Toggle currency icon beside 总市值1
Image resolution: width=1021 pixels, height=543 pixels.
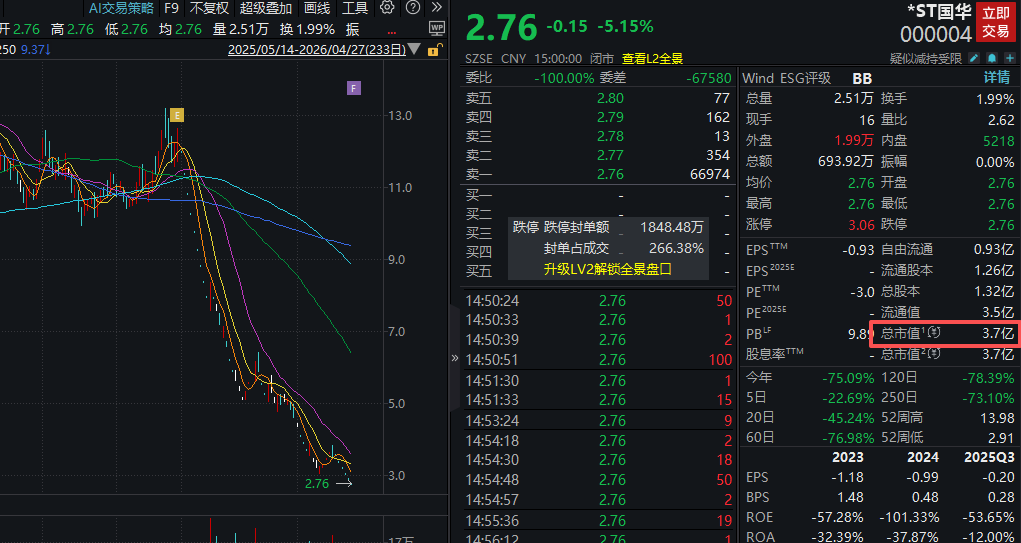click(x=934, y=332)
